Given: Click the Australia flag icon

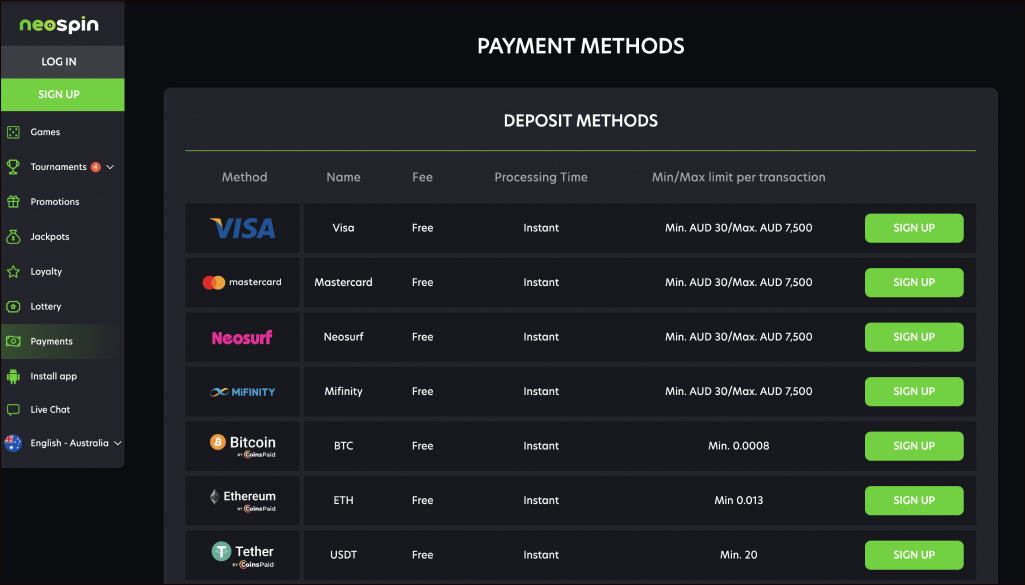Looking at the screenshot, I should 13,443.
